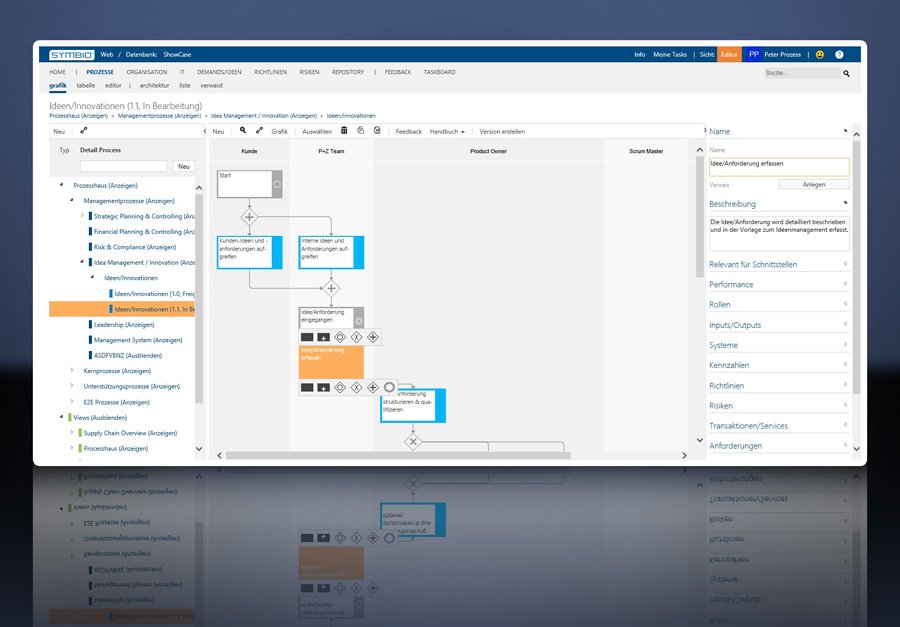Click Auswählen in diagram toolbar
The image size is (900, 627).
point(317,131)
